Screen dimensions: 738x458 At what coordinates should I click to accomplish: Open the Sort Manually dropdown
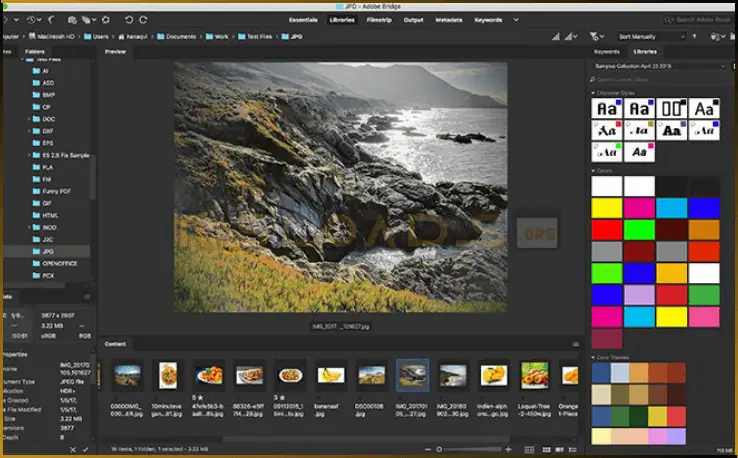(652, 36)
